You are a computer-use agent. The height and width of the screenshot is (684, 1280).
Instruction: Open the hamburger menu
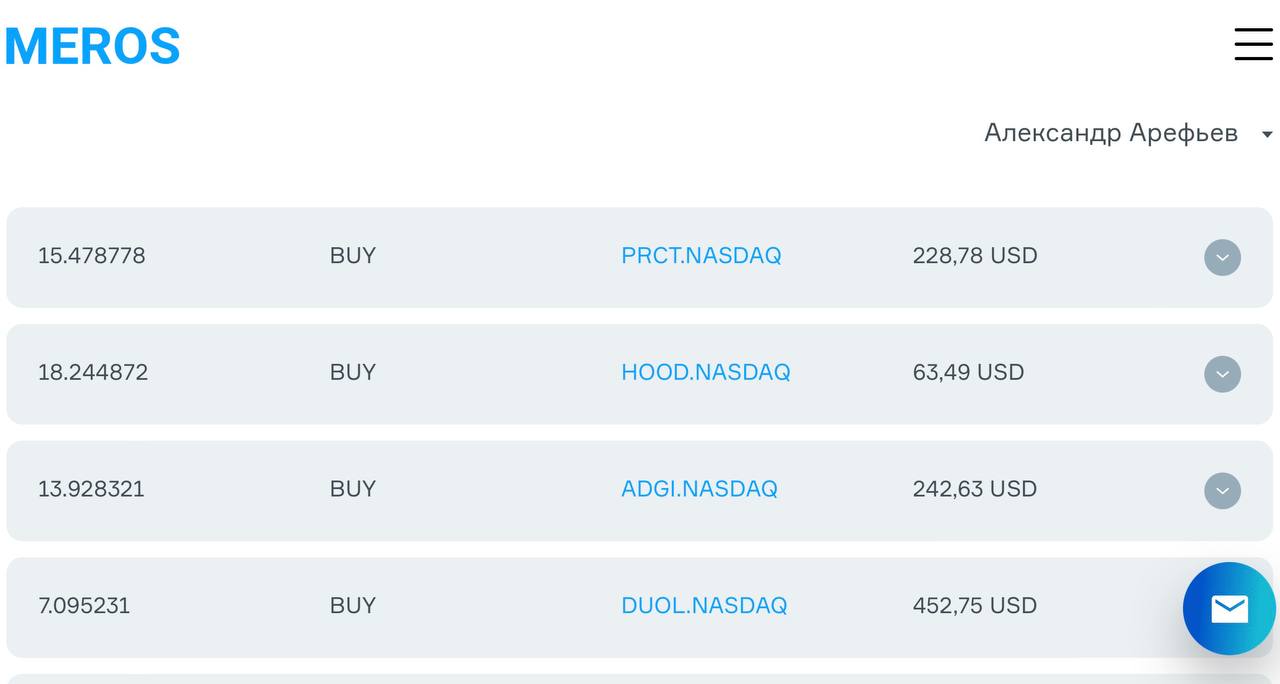[x=1253, y=44]
